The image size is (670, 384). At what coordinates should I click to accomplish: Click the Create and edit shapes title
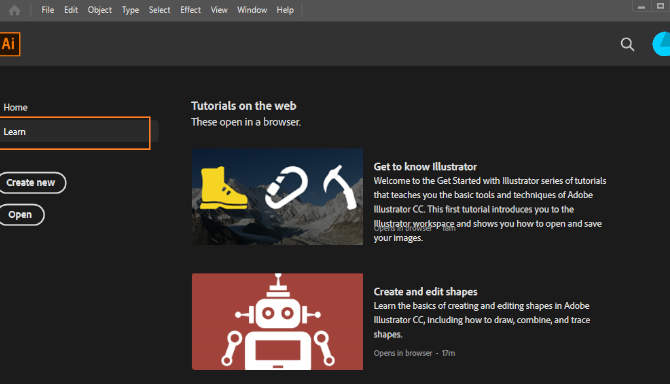point(426,292)
